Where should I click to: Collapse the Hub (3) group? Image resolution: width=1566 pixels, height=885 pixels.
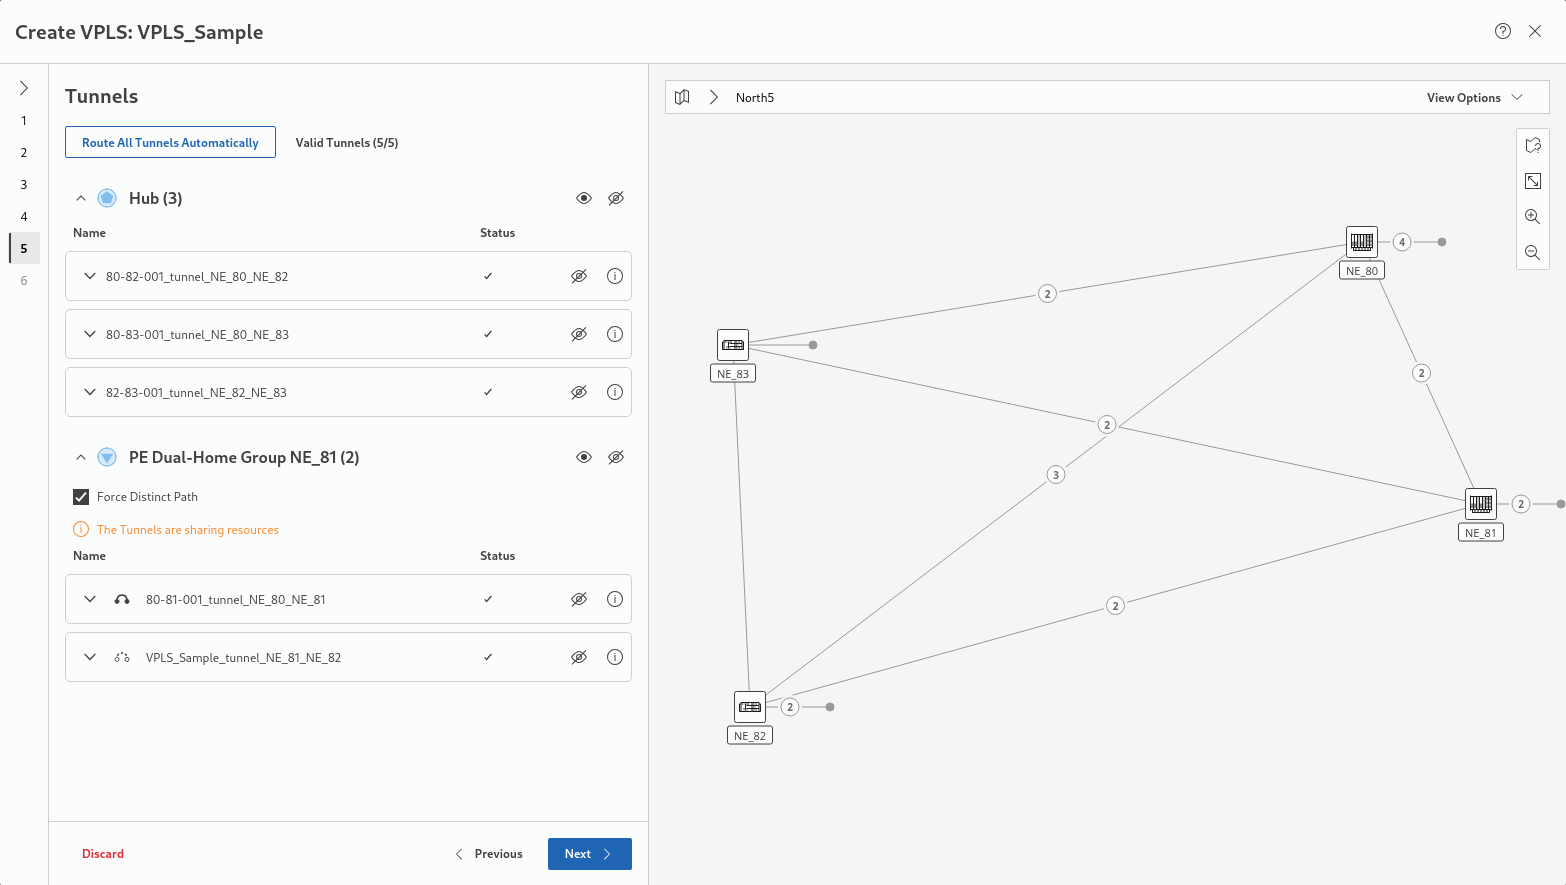[x=81, y=198]
